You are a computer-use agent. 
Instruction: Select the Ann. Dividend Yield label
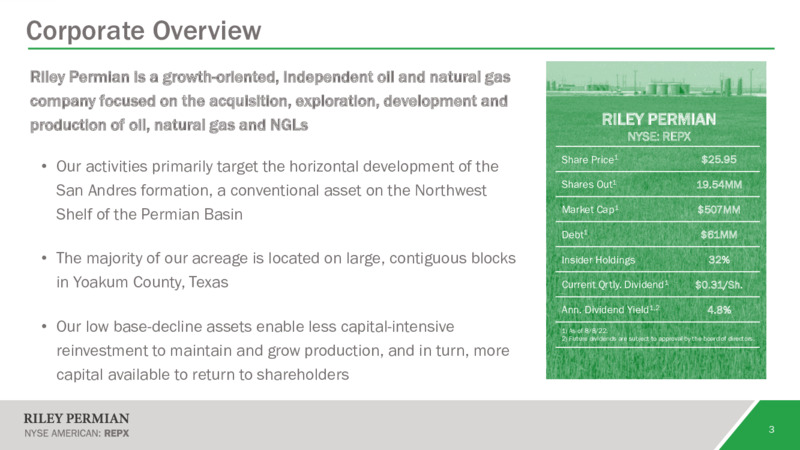pos(610,310)
